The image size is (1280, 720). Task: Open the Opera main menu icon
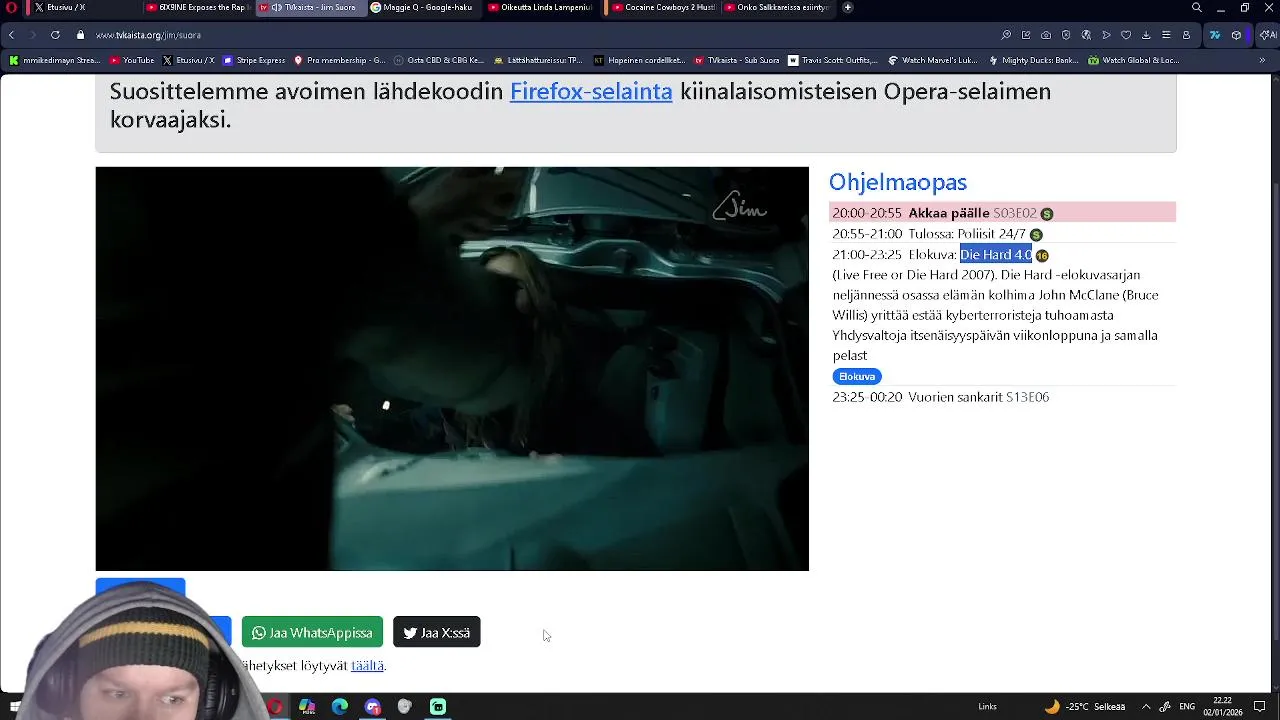[11, 7]
